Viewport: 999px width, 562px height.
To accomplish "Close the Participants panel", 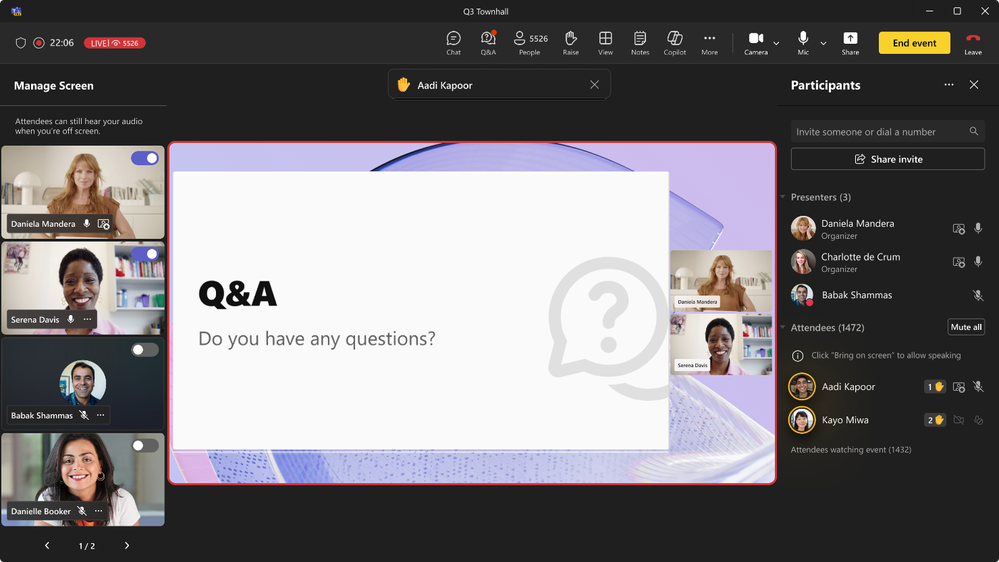I will click(974, 85).
